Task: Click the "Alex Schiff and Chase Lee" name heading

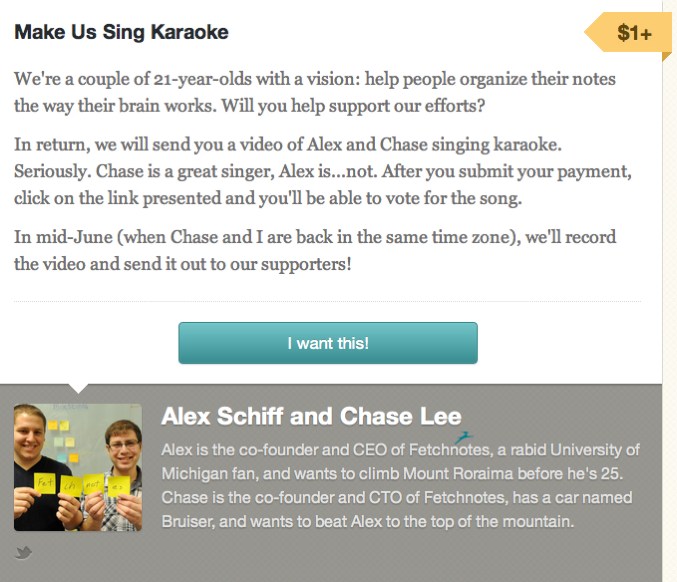Action: pyautogui.click(x=311, y=416)
